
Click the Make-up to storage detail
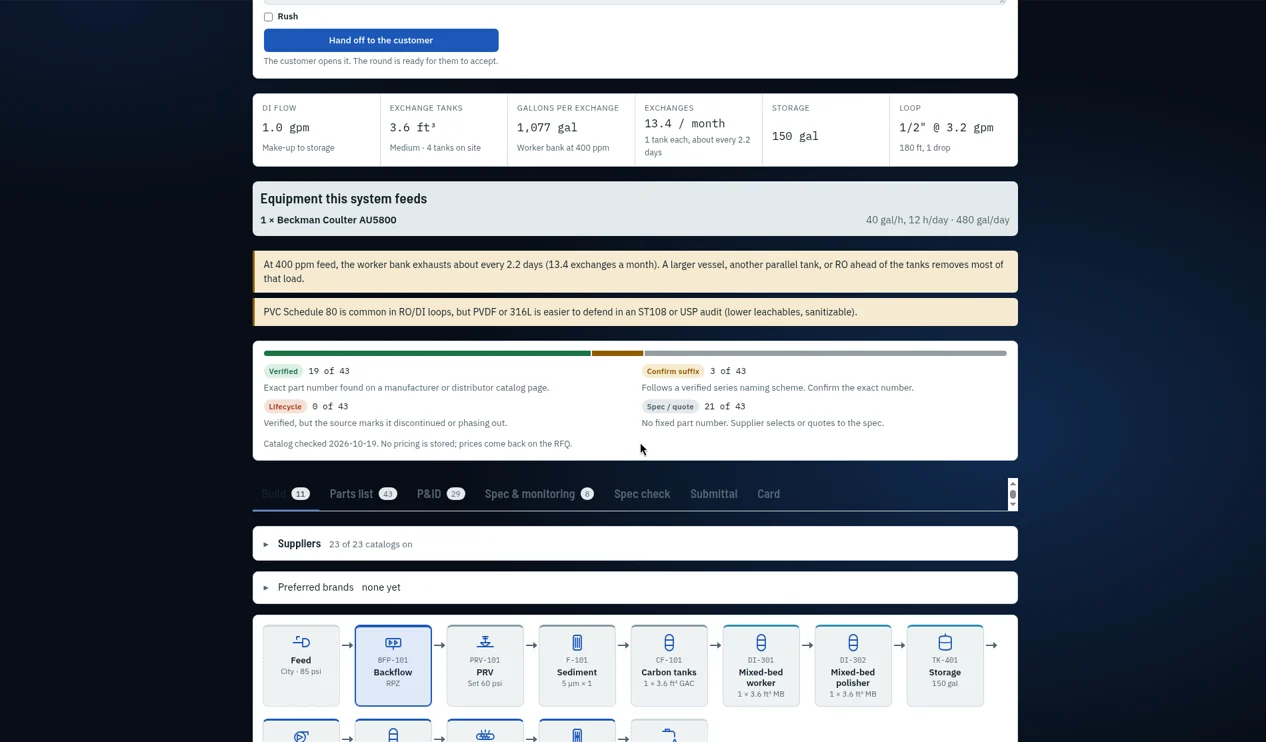pos(298,148)
